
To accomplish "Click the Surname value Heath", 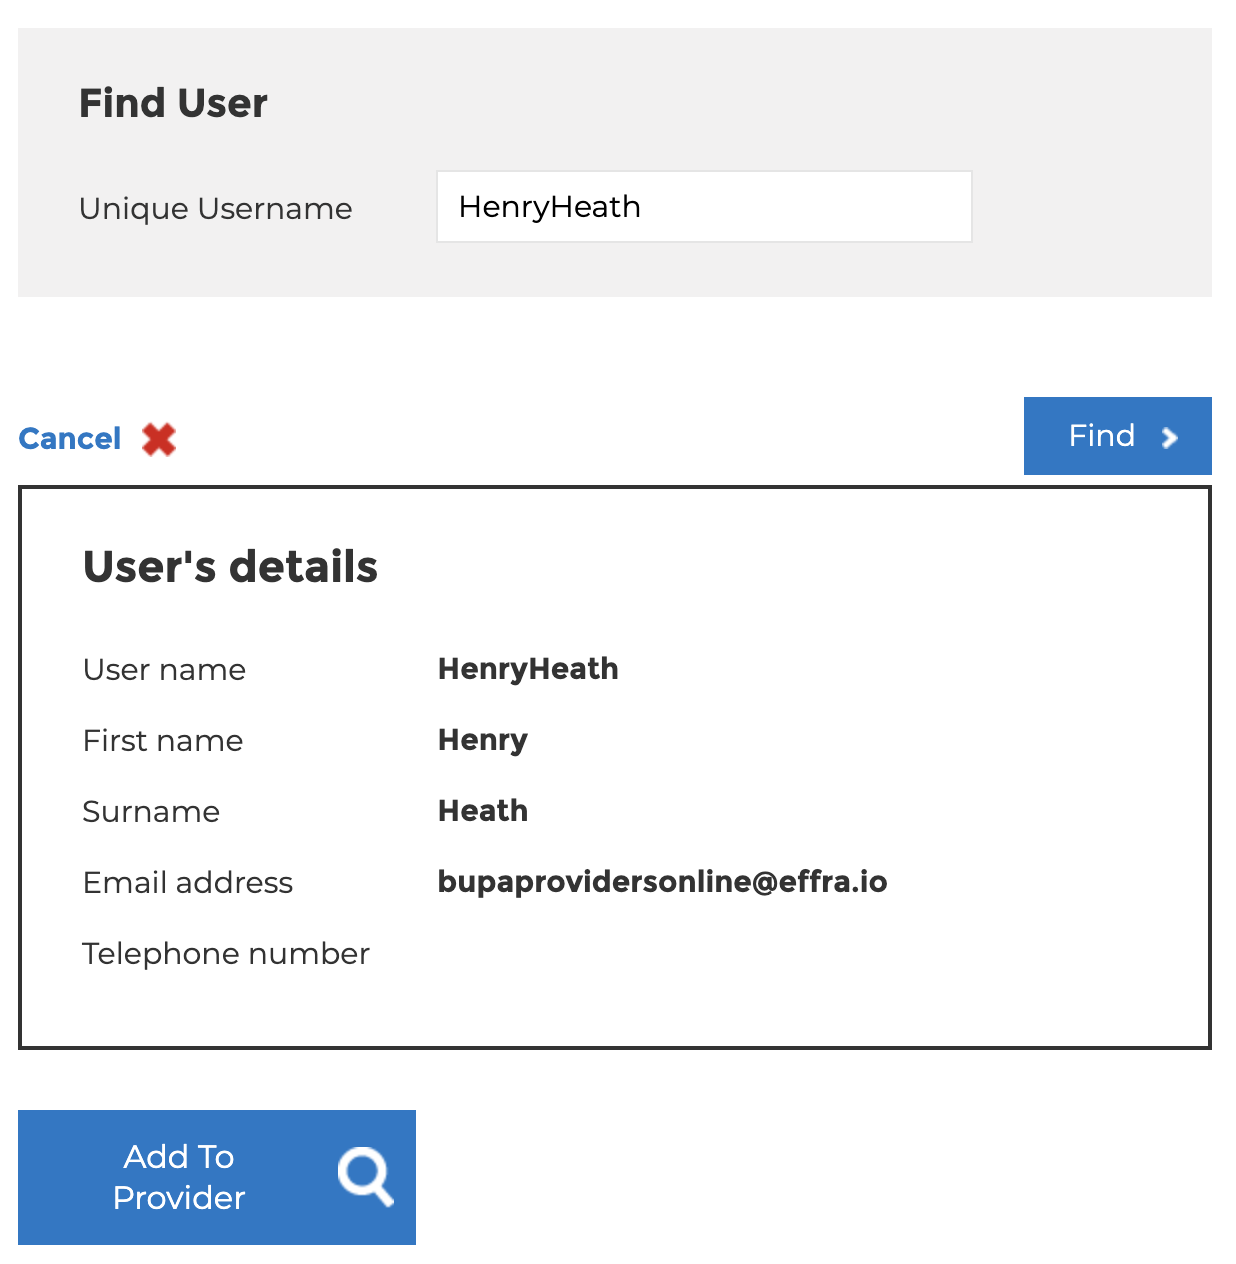I will click(482, 811).
